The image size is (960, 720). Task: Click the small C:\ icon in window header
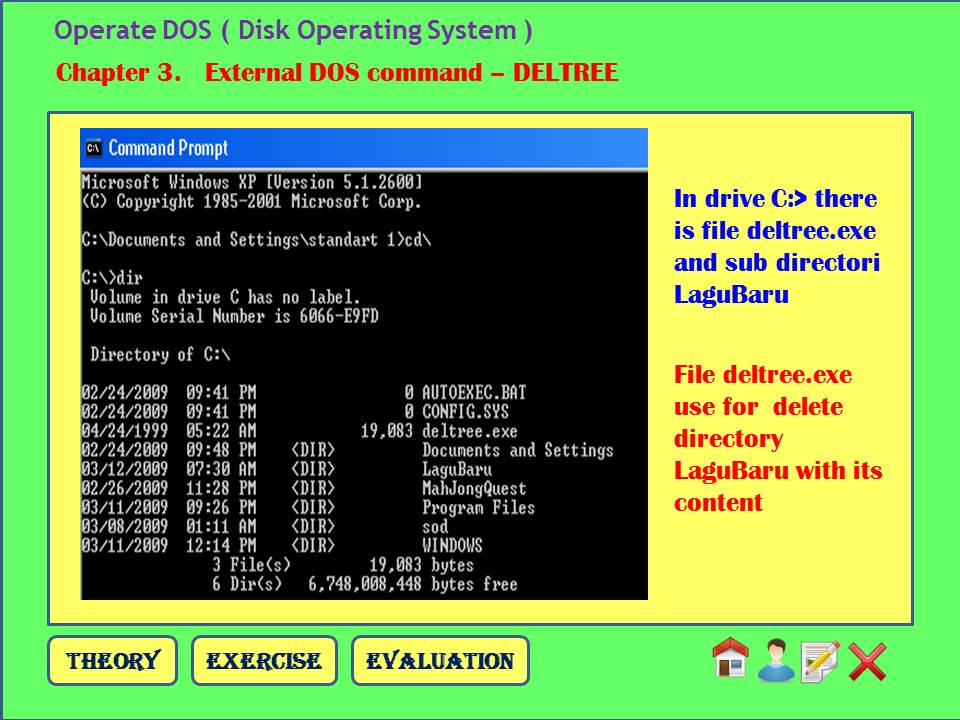tap(94, 147)
